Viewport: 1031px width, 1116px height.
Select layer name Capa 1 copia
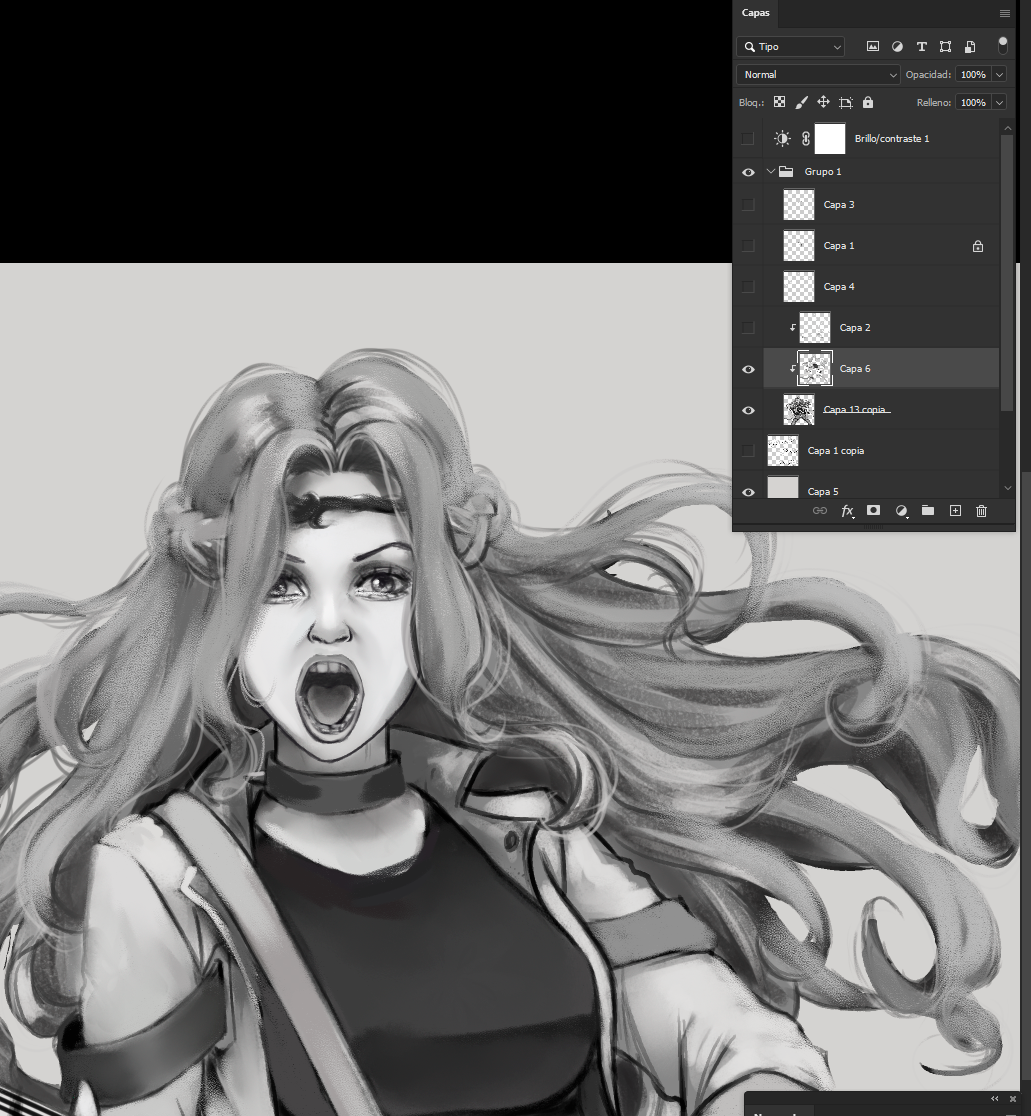pos(835,451)
